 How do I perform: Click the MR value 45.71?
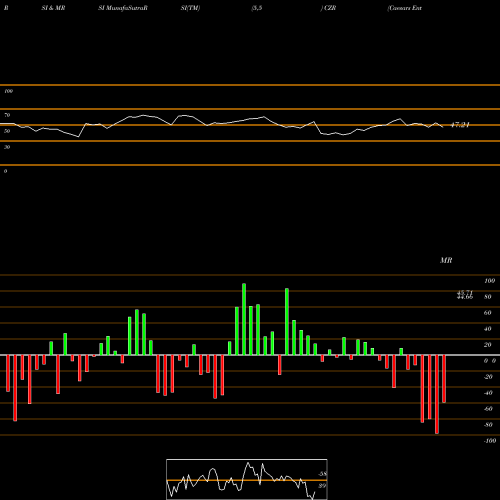click(465, 293)
